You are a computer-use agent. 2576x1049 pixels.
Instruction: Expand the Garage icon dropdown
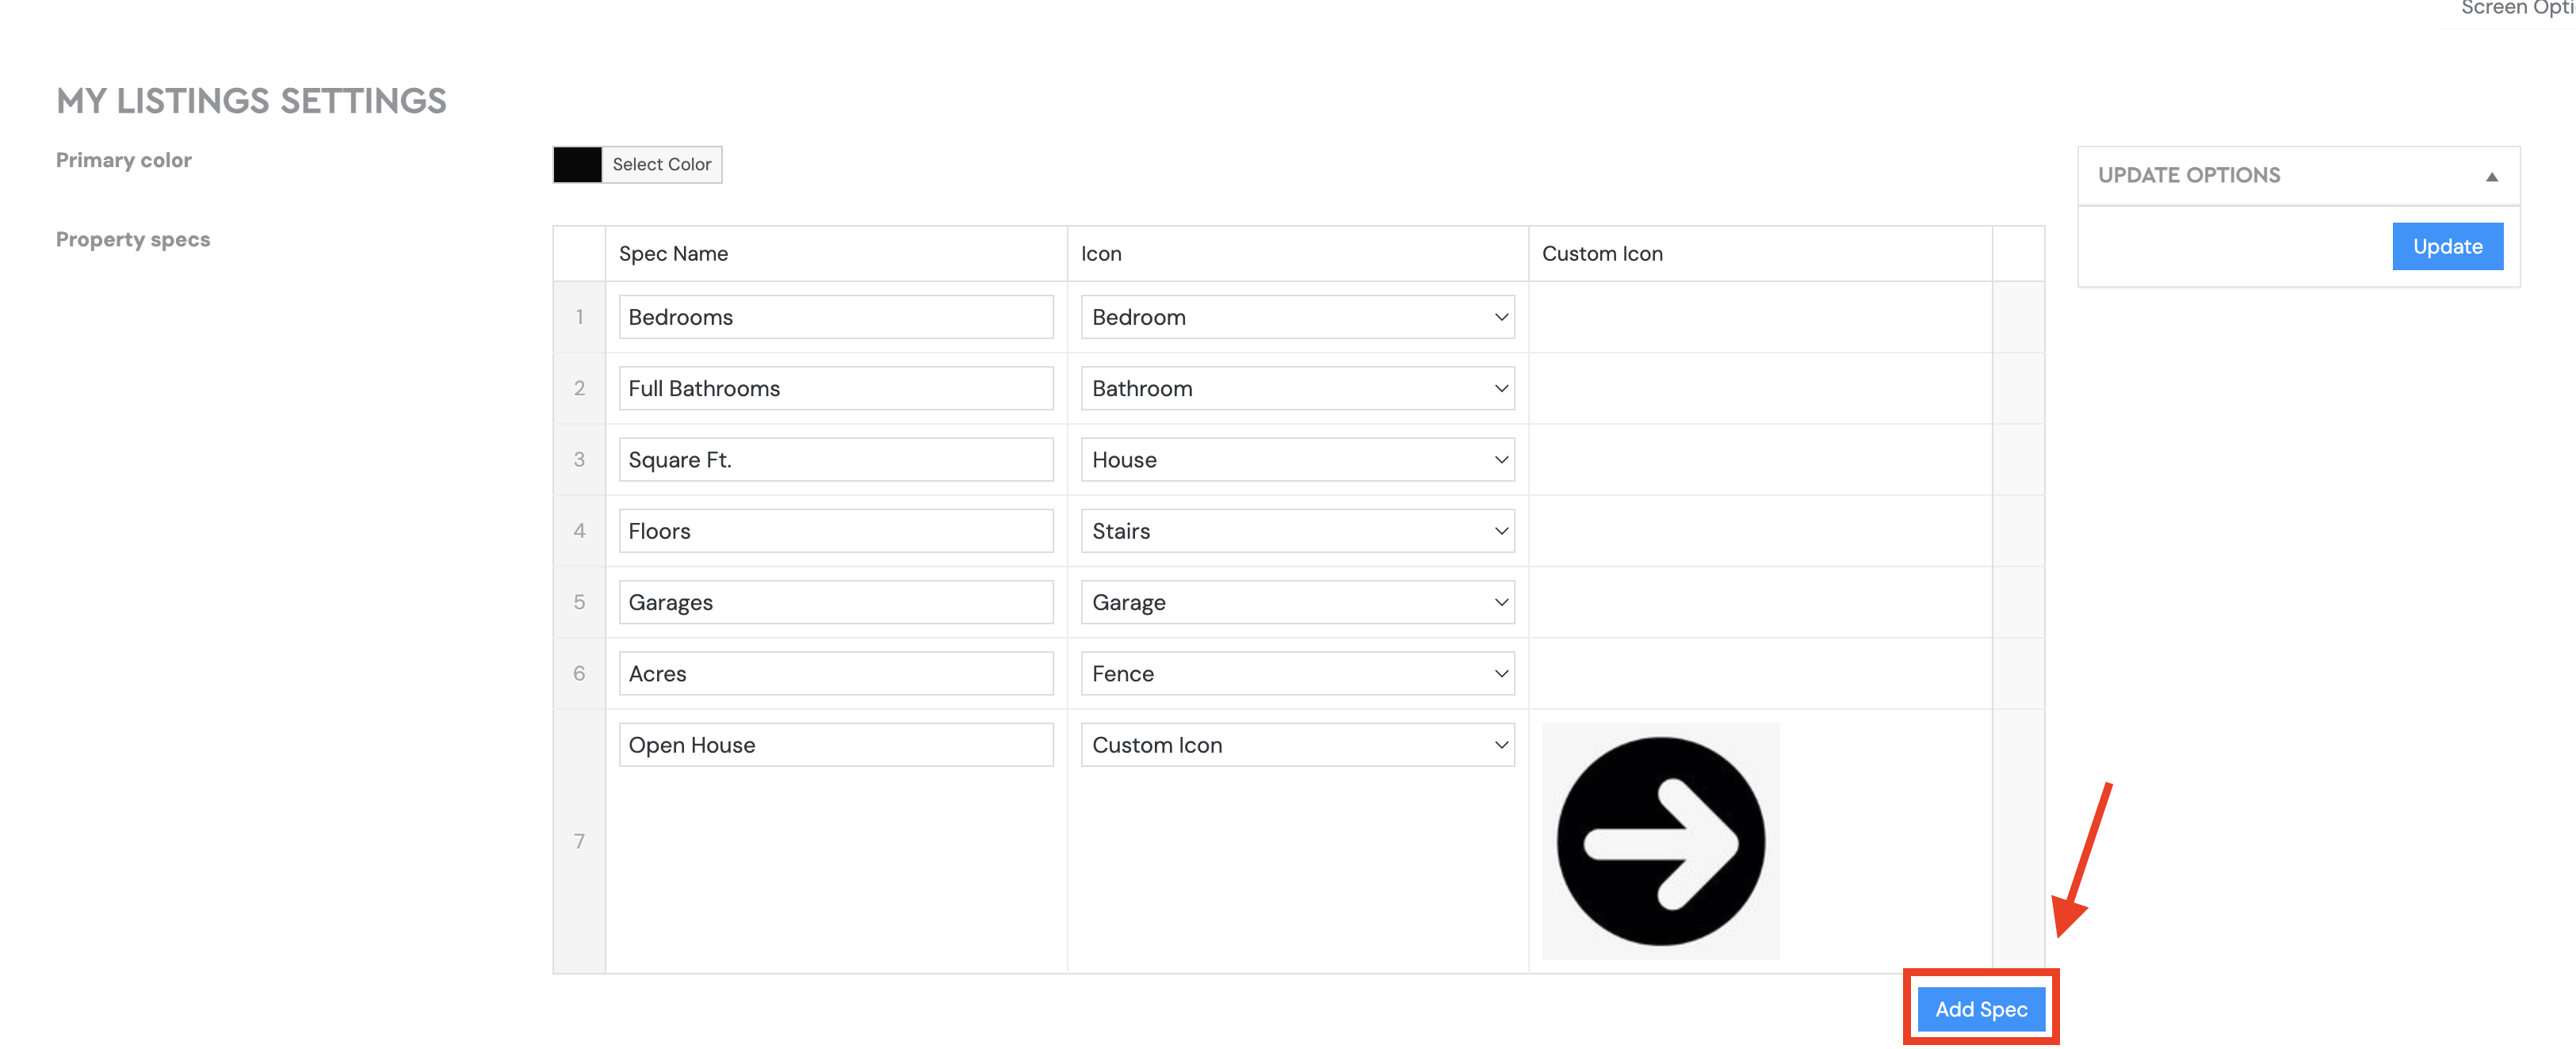(x=1297, y=602)
